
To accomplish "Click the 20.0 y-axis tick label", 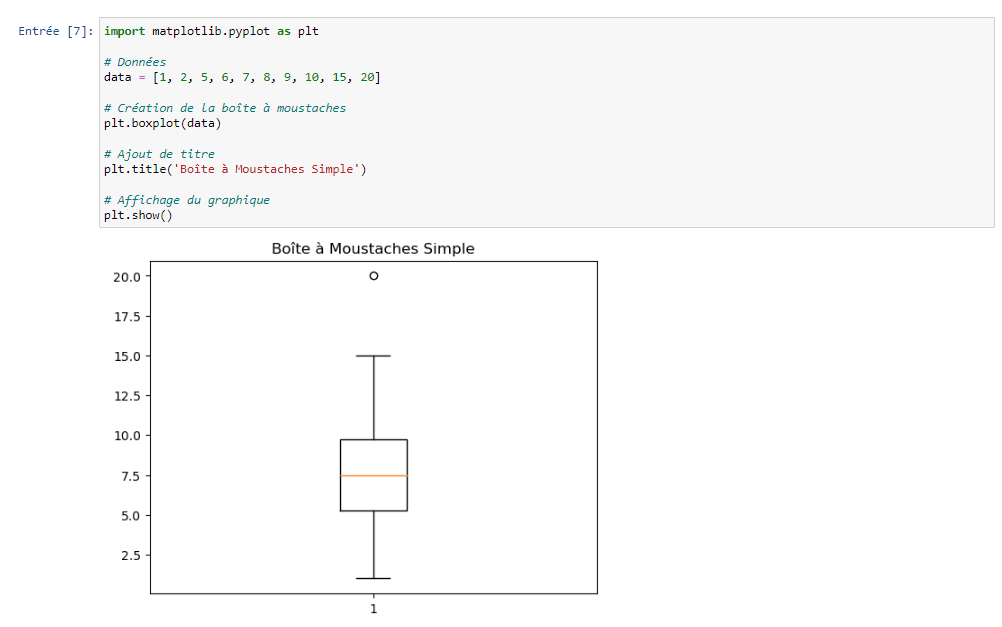I will (x=129, y=276).
